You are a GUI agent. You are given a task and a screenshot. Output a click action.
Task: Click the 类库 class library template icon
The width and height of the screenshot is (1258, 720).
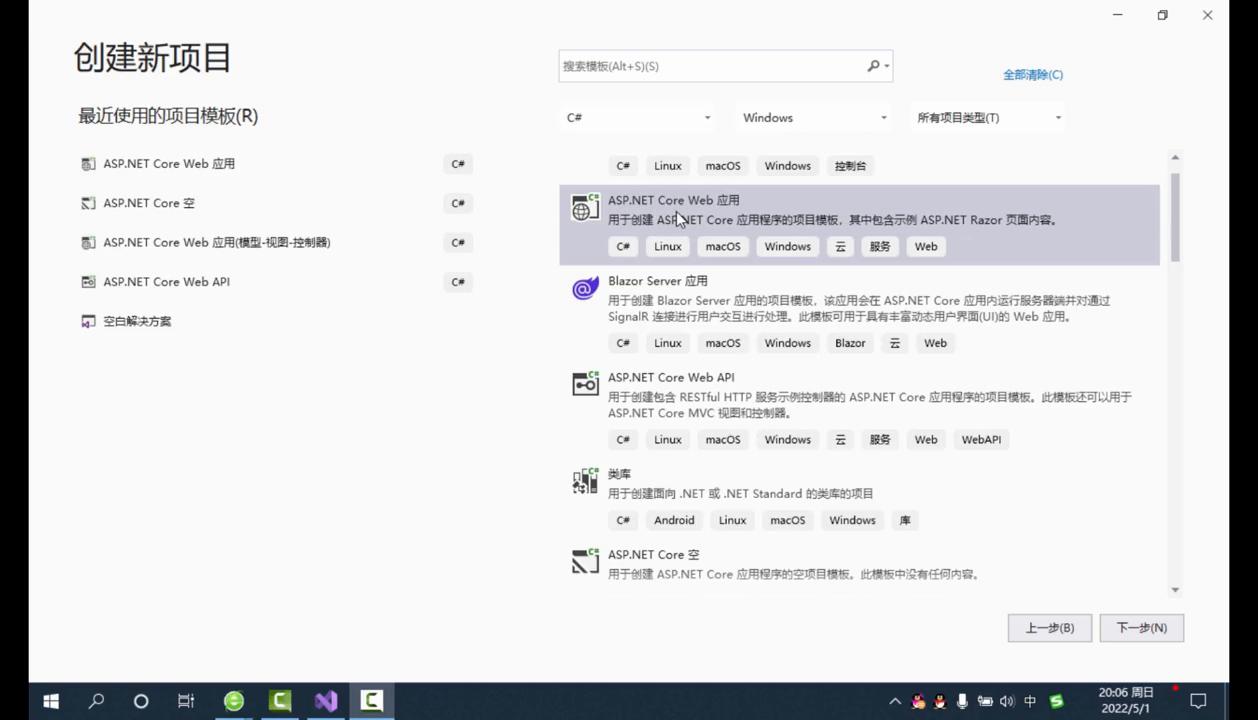585,481
